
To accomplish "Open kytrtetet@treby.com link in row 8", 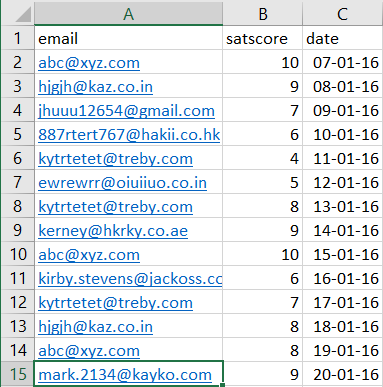I will 116,207.
